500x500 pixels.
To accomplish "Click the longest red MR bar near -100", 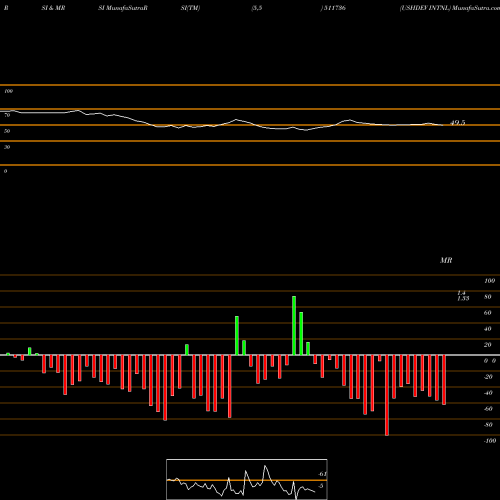I will click(x=387, y=395).
